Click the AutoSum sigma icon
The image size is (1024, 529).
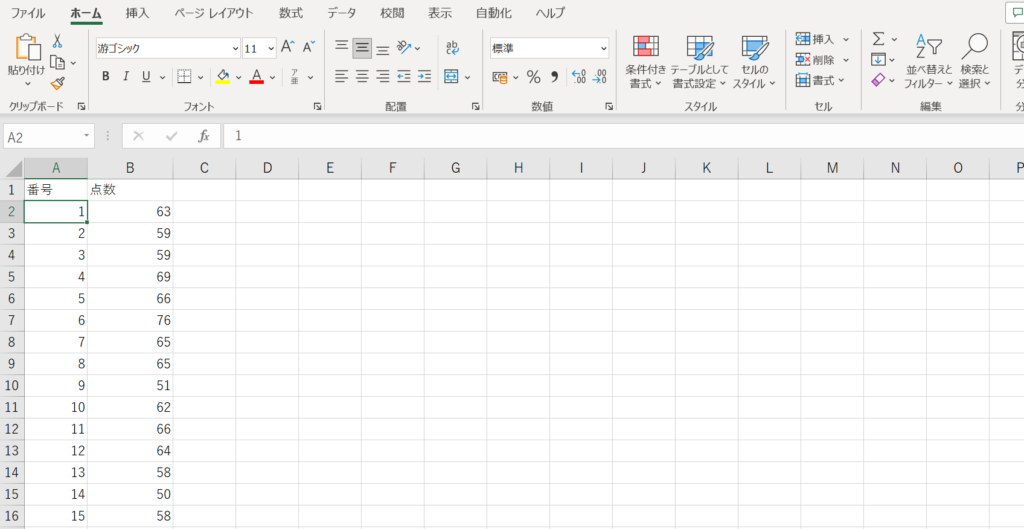point(879,39)
